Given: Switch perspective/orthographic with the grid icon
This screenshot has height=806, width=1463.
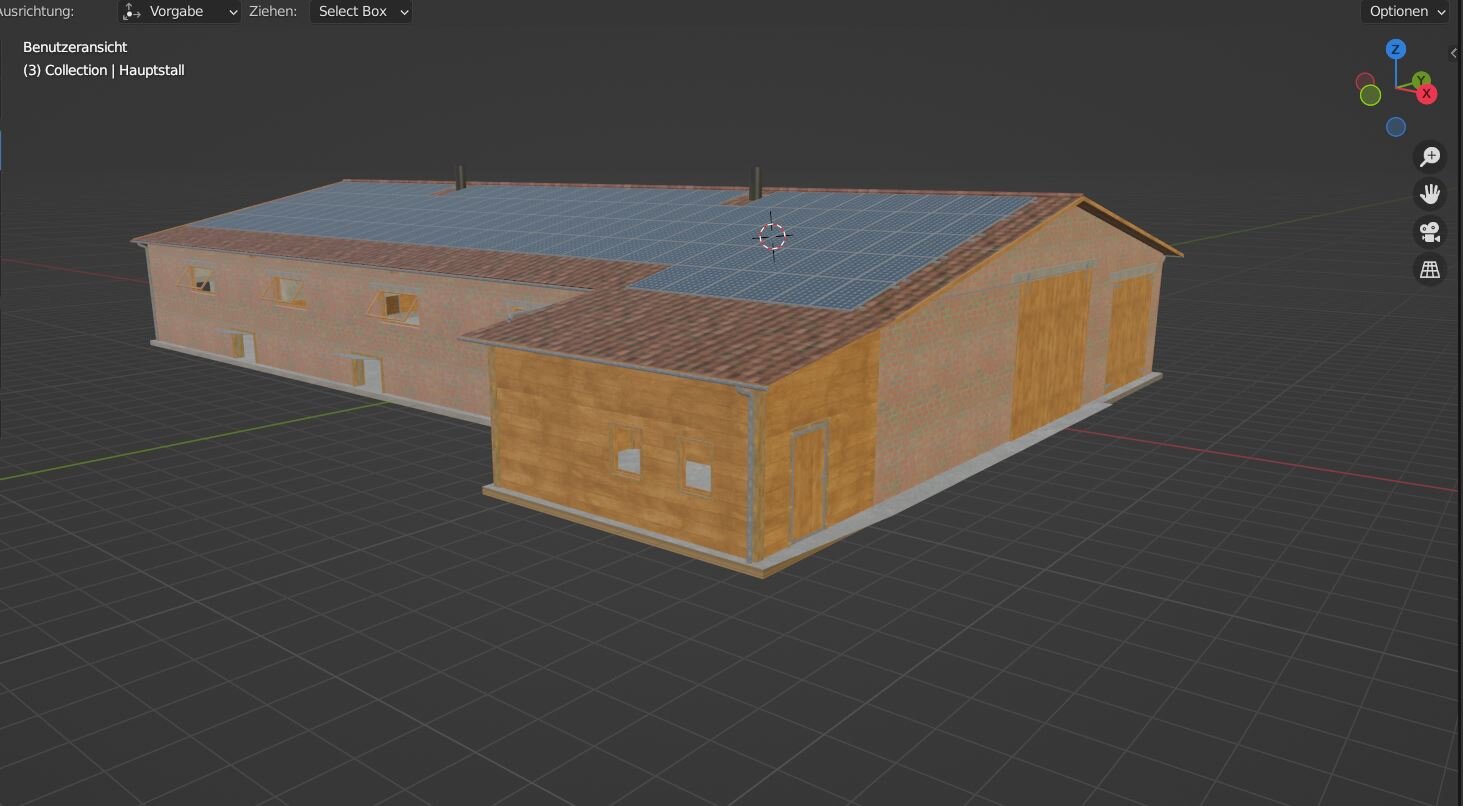Looking at the screenshot, I should pos(1430,270).
